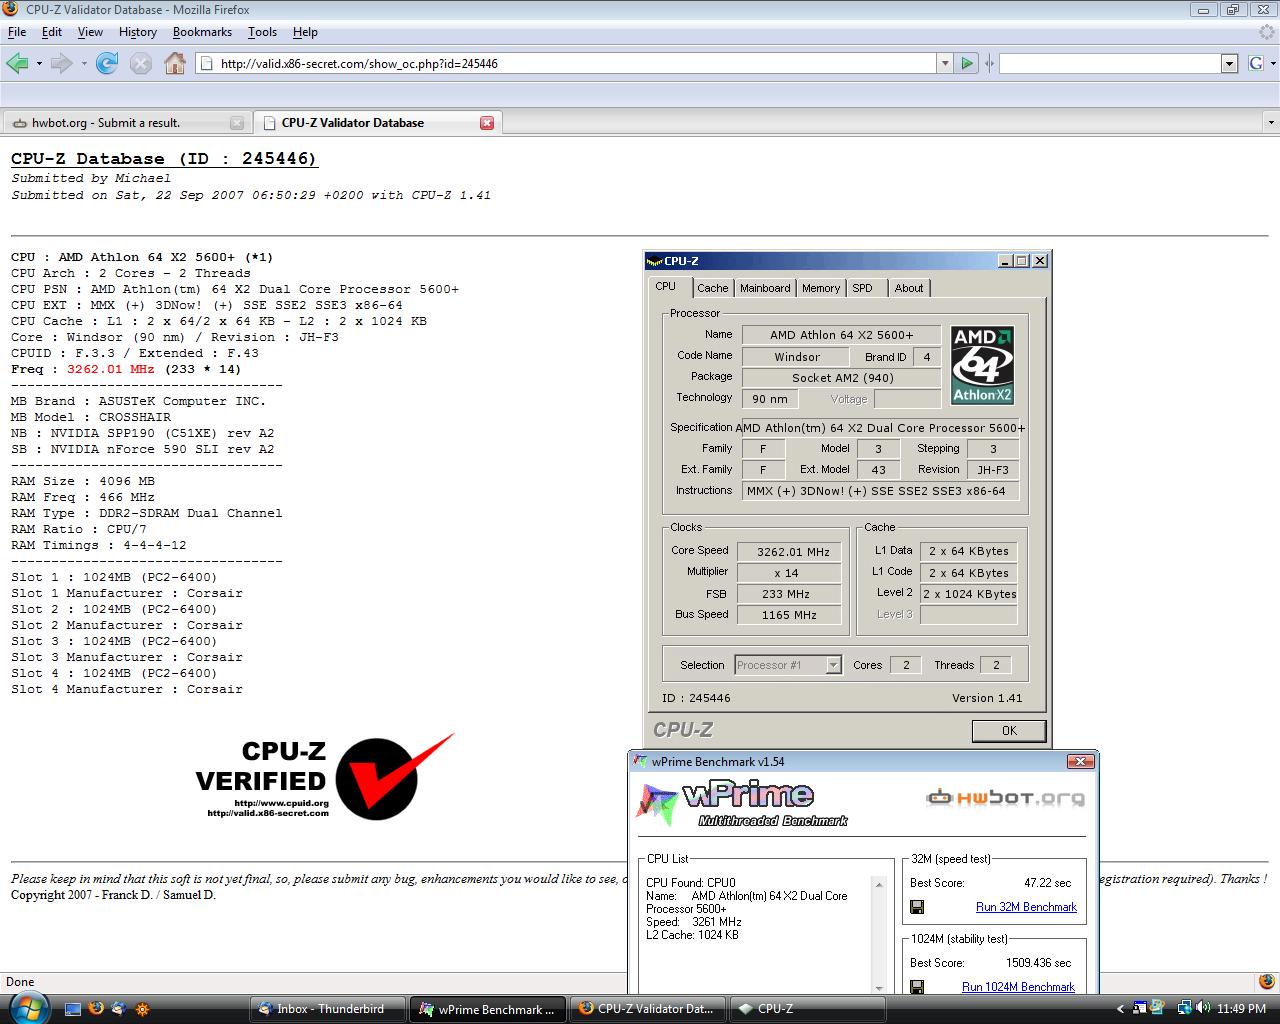
Task: Click Run 32M Benchmark link
Action: (x=1026, y=907)
